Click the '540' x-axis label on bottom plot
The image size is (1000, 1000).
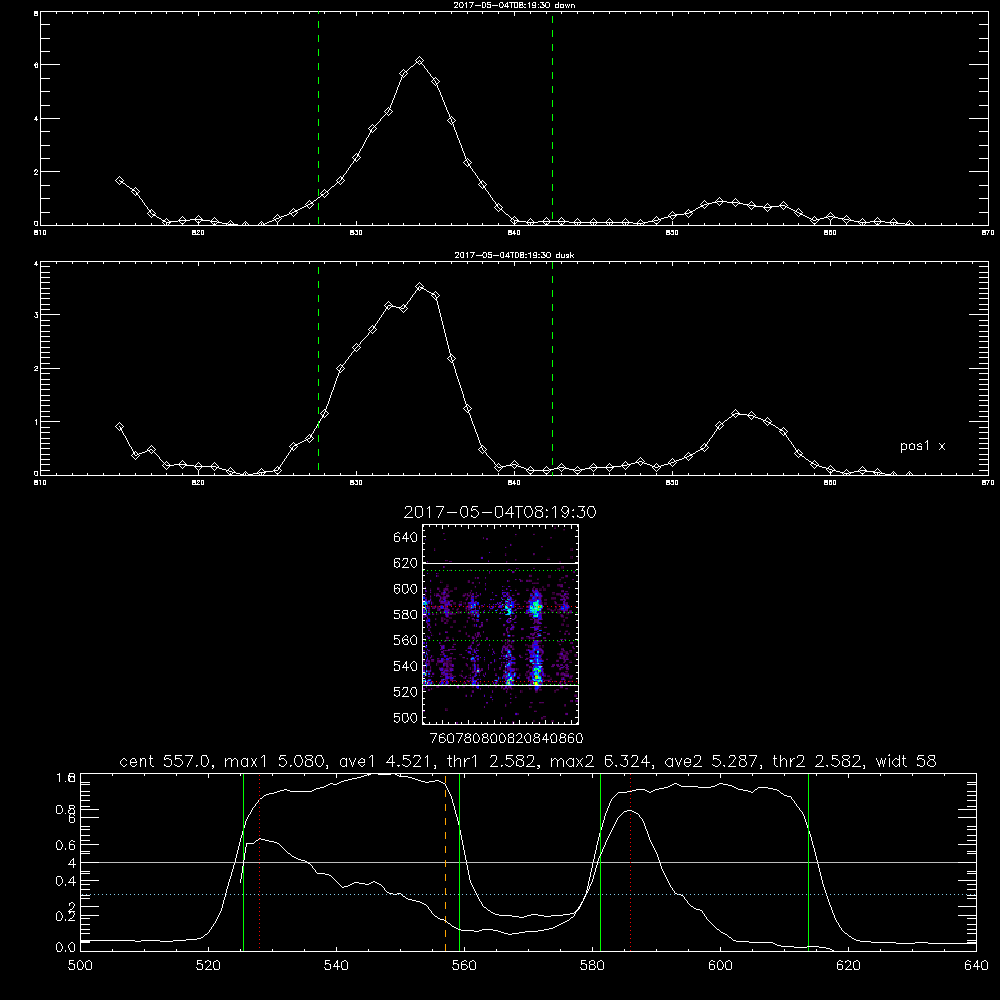pos(336,966)
